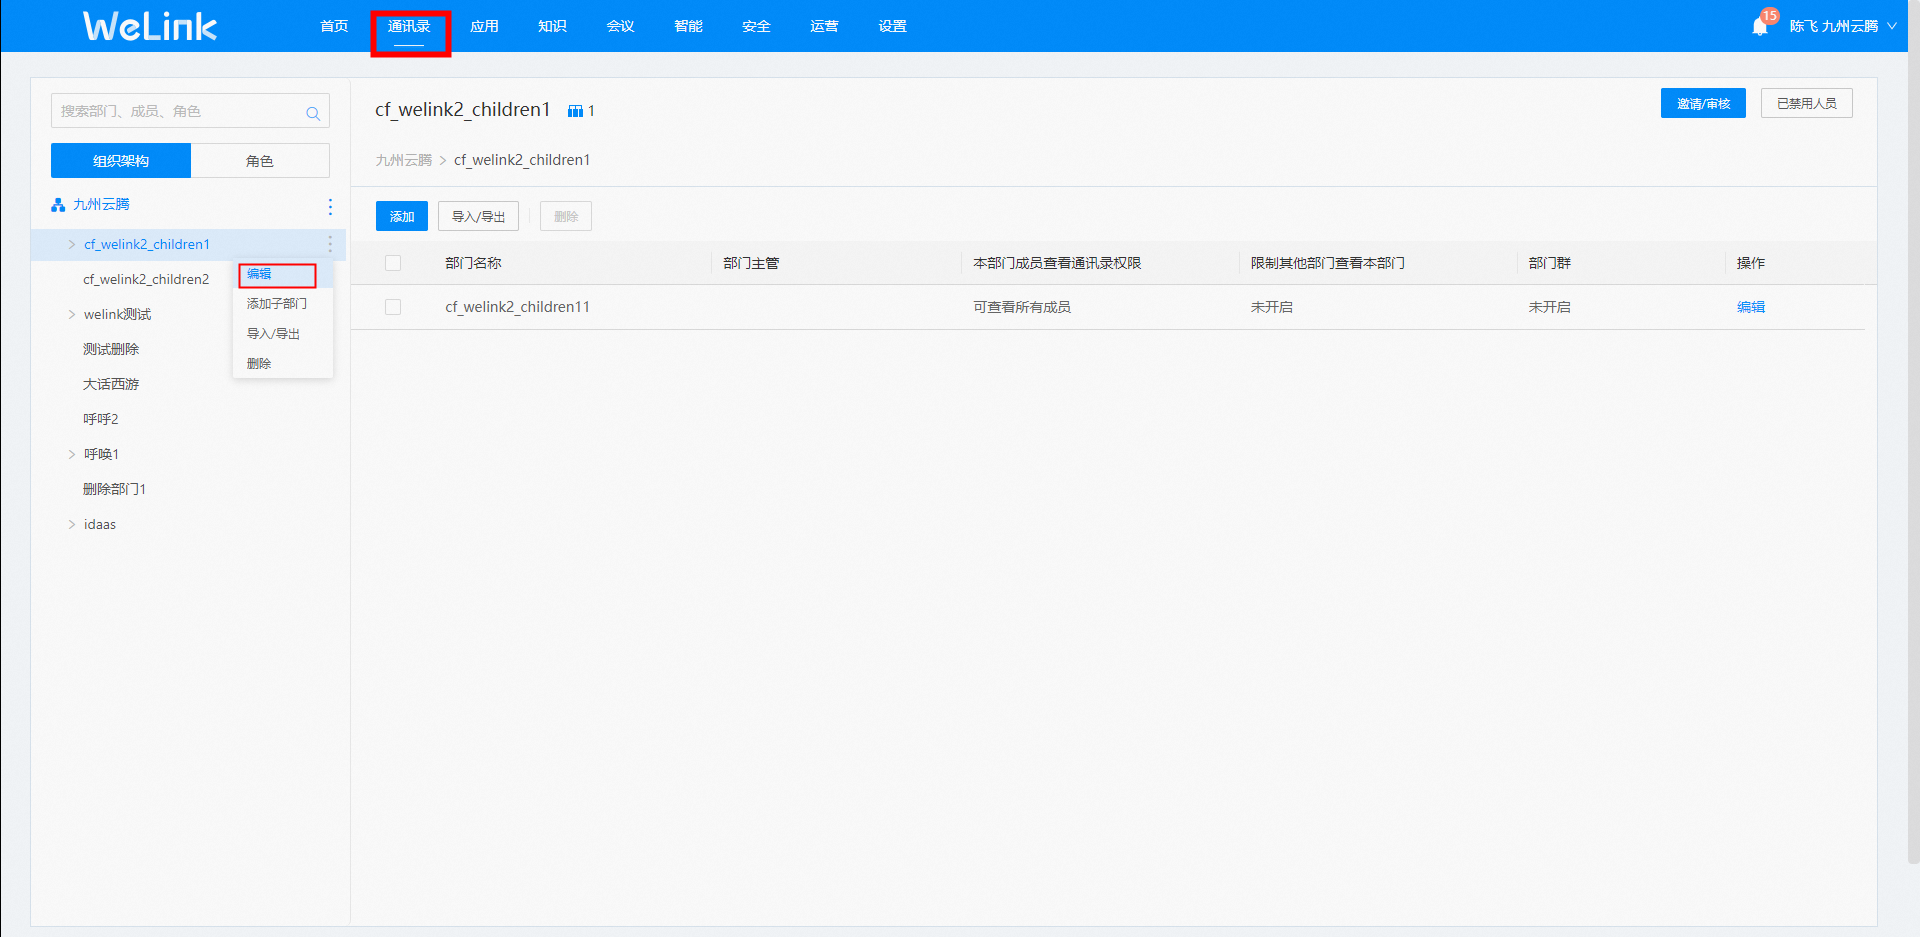Viewport: 1920px width, 937px height.
Task: Click the greyed 删除 toolbar button
Action: pos(566,216)
